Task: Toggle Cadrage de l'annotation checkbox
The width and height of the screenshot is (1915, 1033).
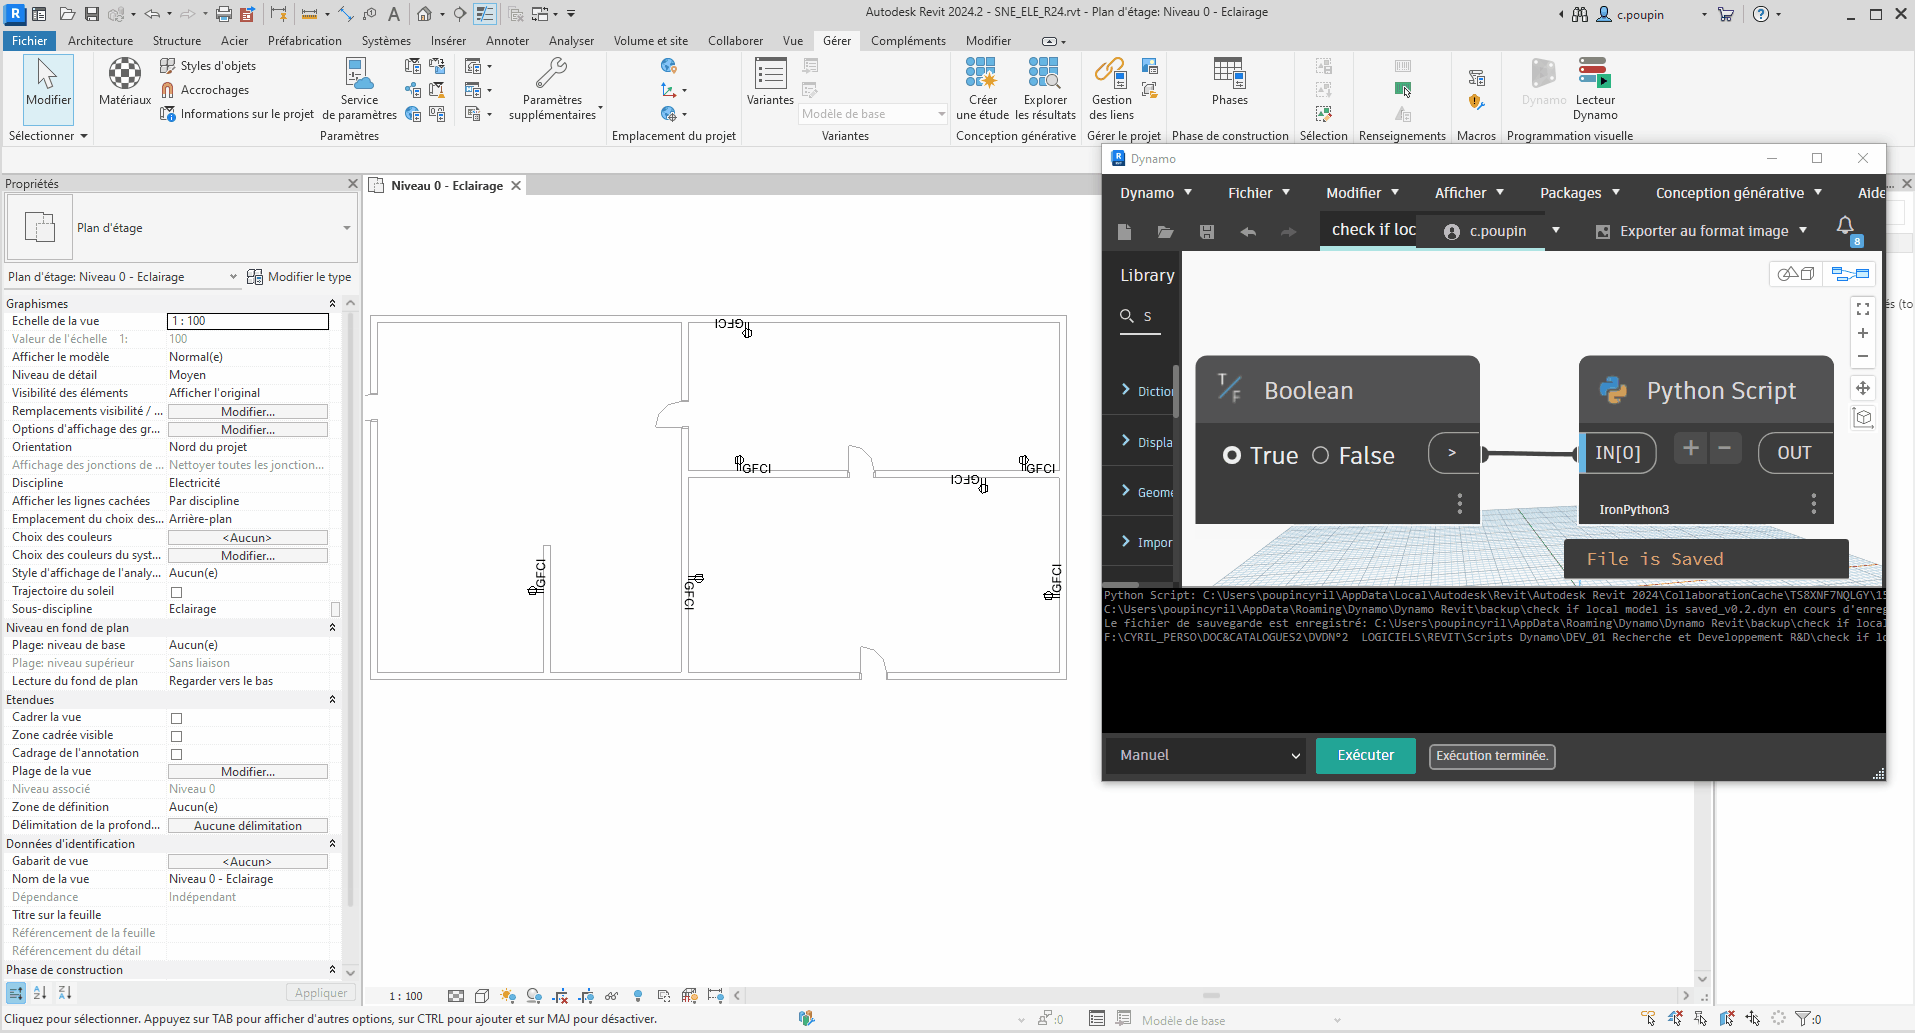Action: pos(177,754)
